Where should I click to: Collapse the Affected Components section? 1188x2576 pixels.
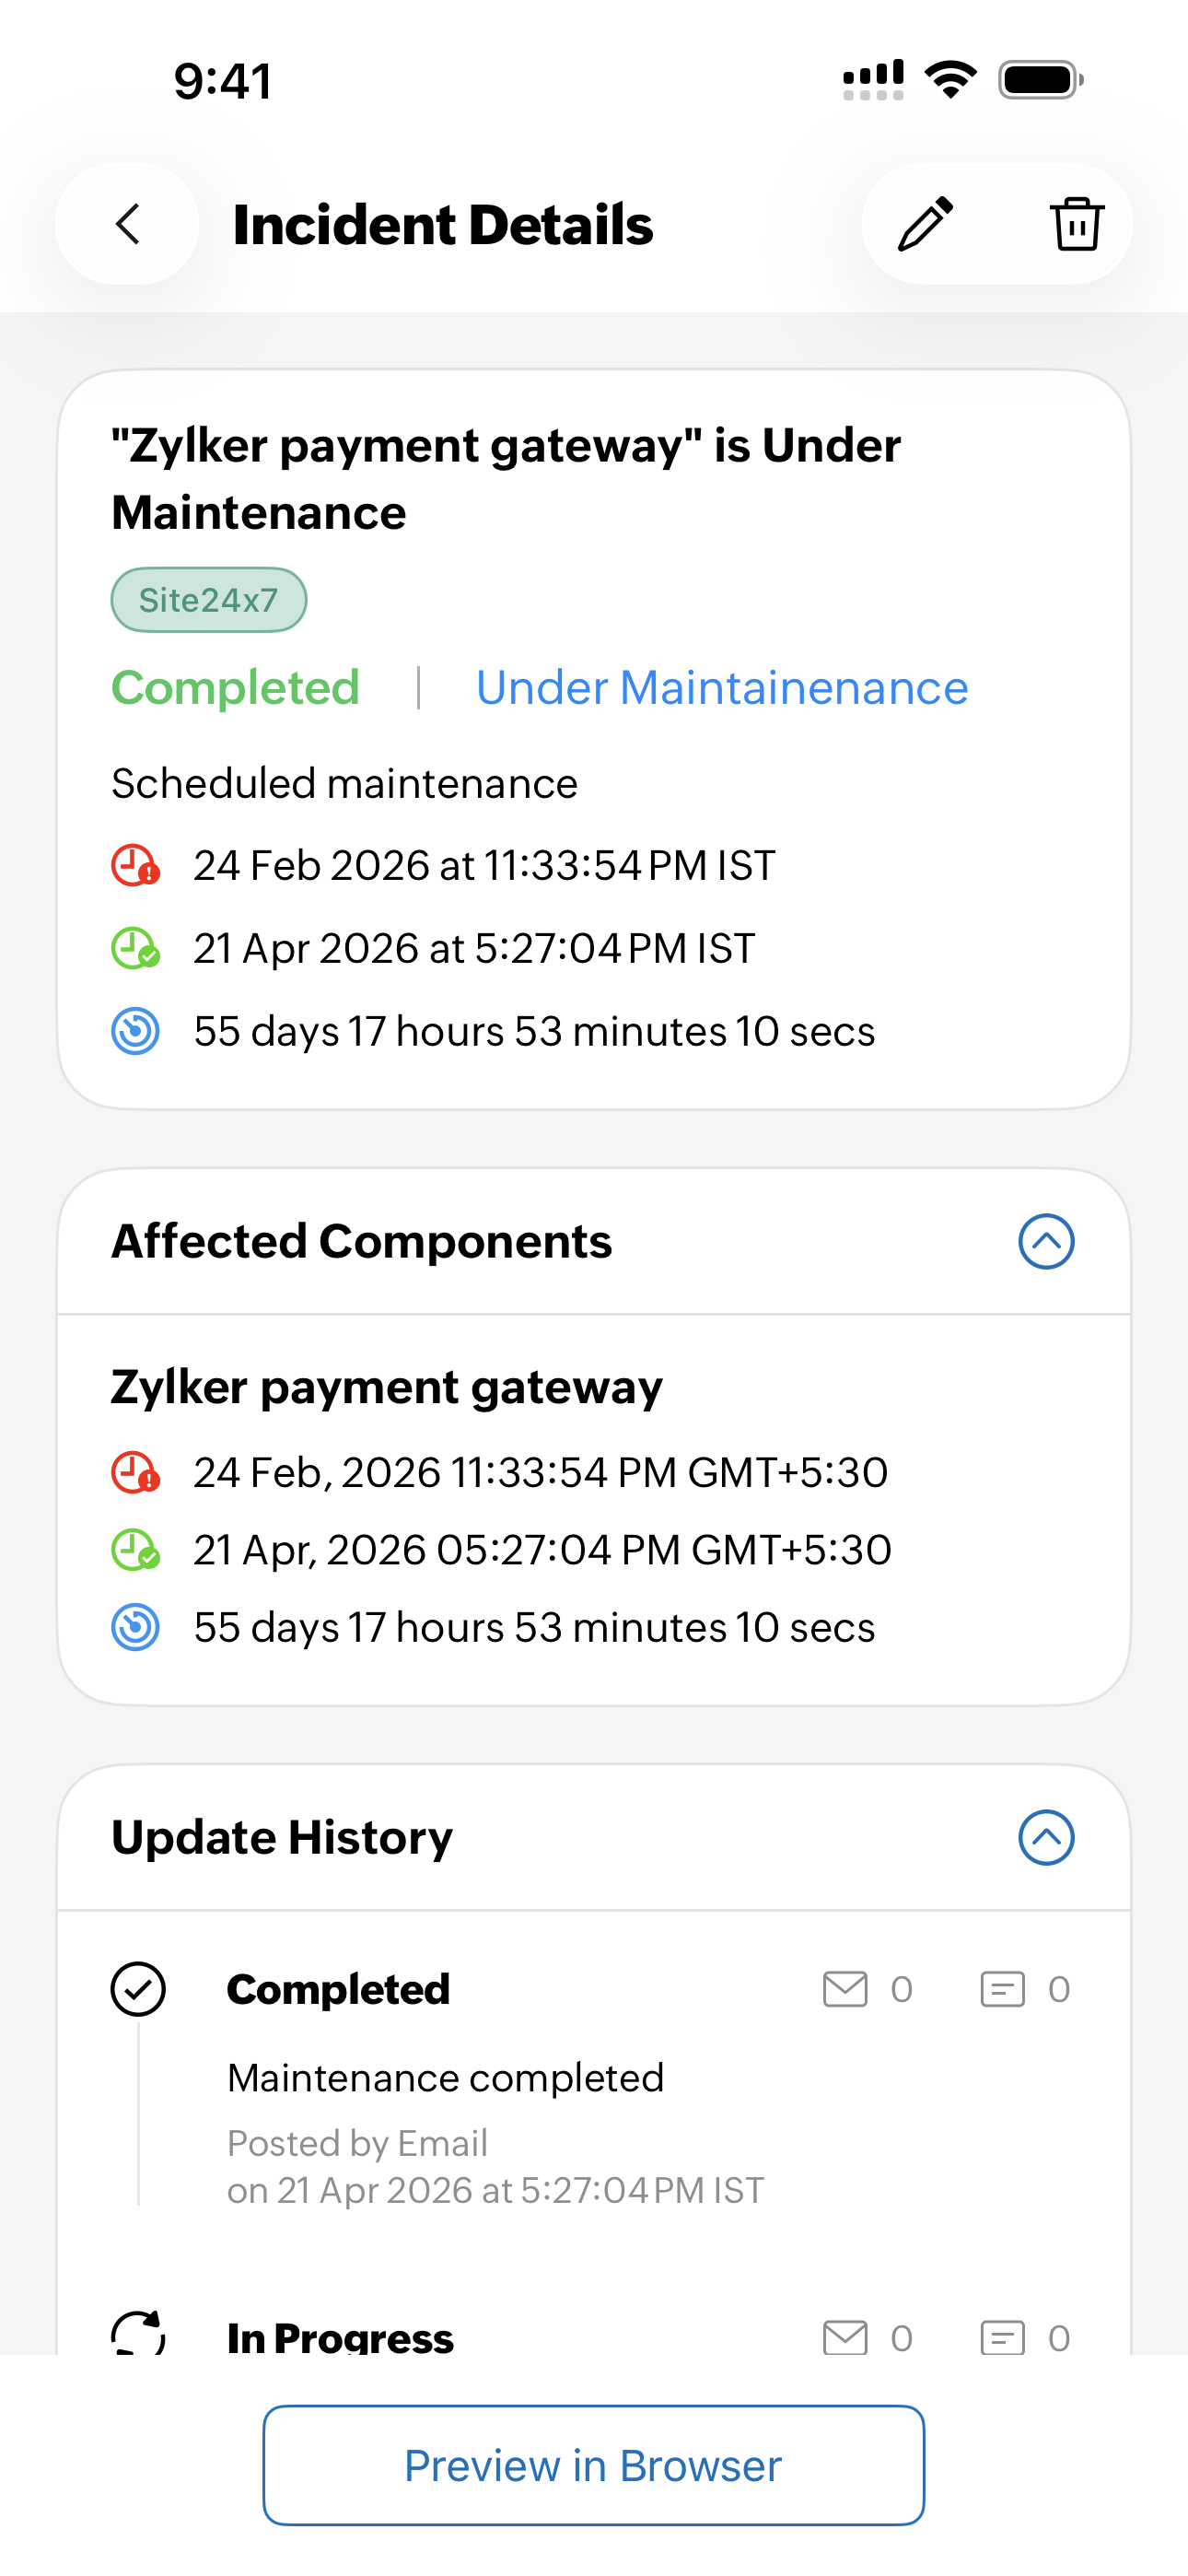coord(1046,1242)
